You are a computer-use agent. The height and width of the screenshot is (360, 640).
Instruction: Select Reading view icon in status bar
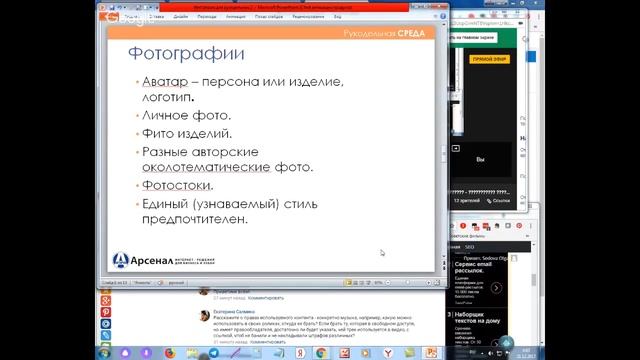[x=362, y=282]
